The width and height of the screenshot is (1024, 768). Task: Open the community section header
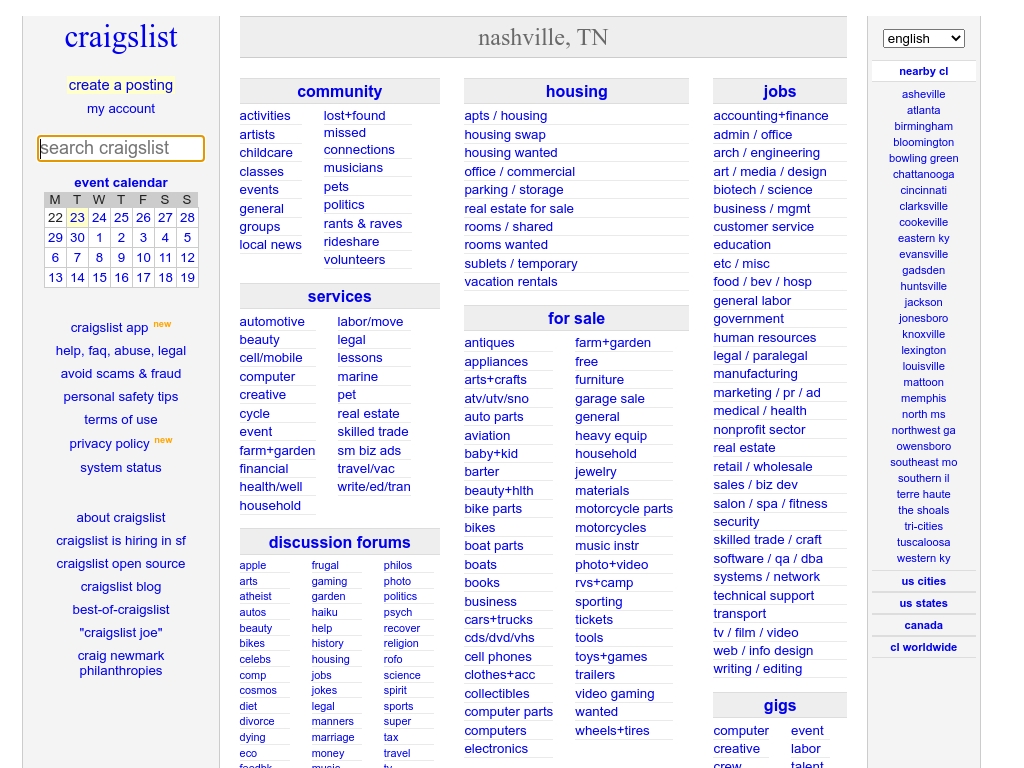pyautogui.click(x=340, y=91)
